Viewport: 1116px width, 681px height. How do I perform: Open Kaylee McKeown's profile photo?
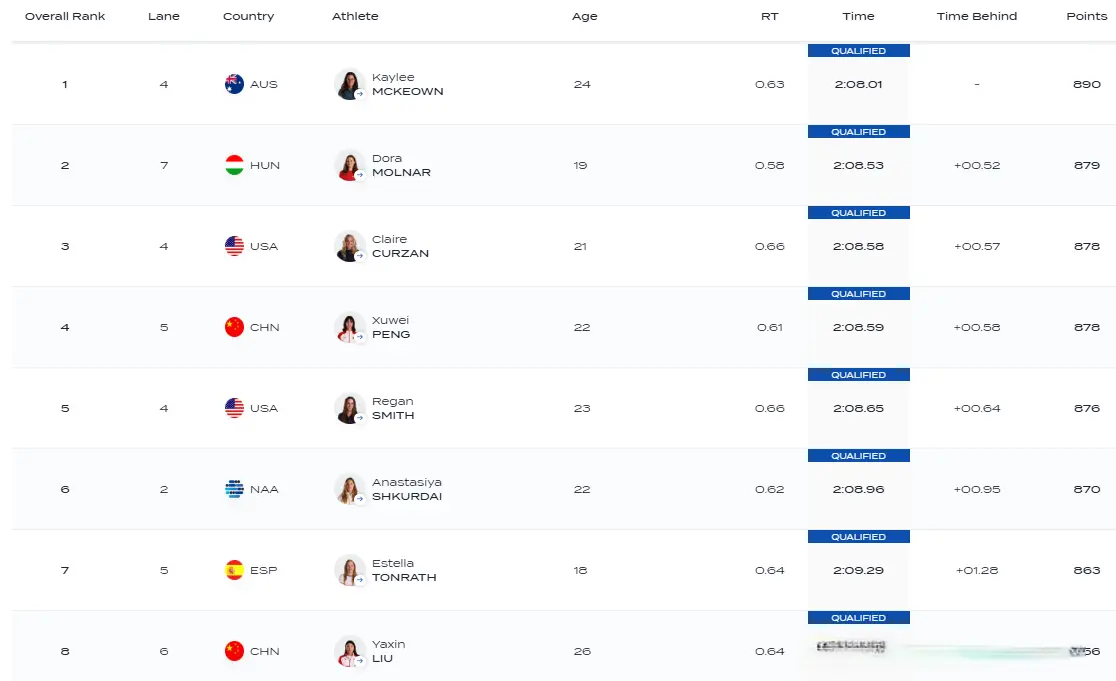[x=349, y=84]
